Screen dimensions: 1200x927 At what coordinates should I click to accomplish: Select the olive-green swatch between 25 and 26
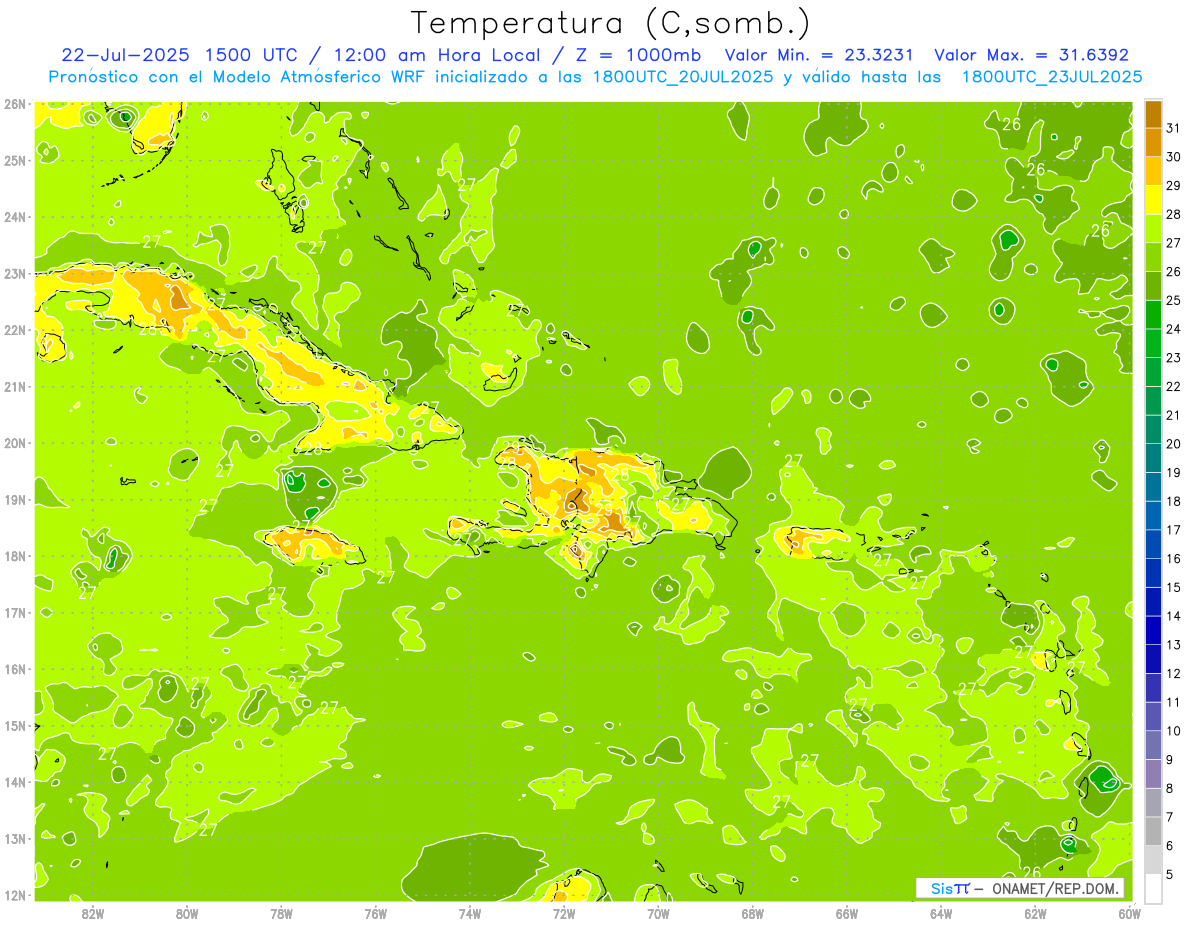(x=1153, y=286)
